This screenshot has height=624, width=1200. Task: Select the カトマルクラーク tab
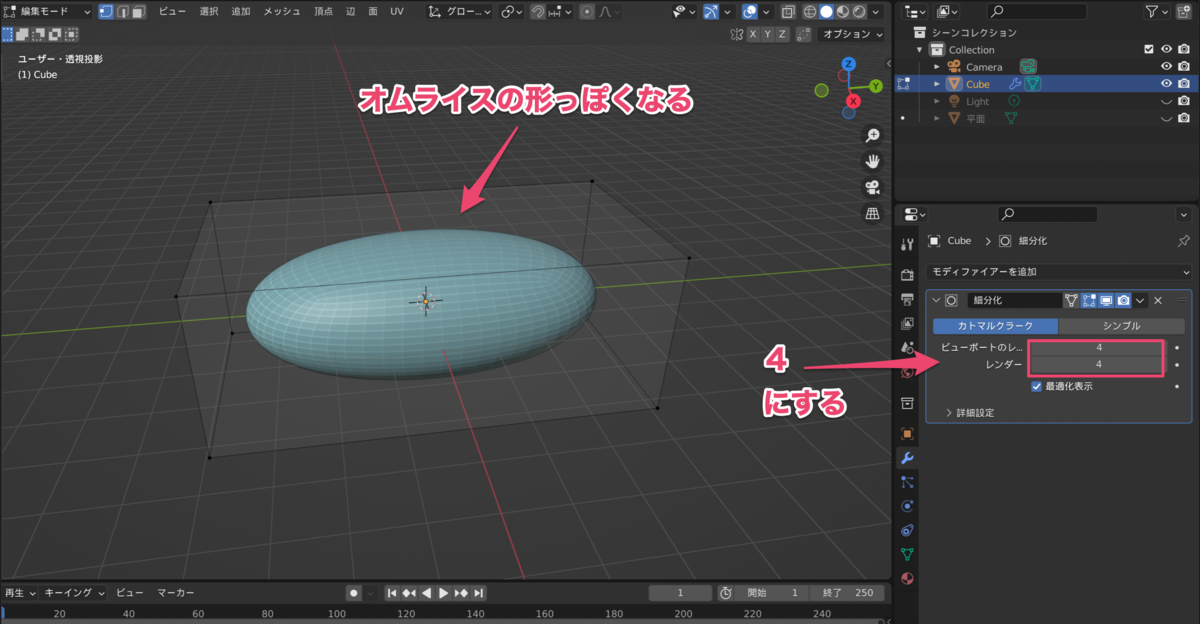tap(995, 326)
